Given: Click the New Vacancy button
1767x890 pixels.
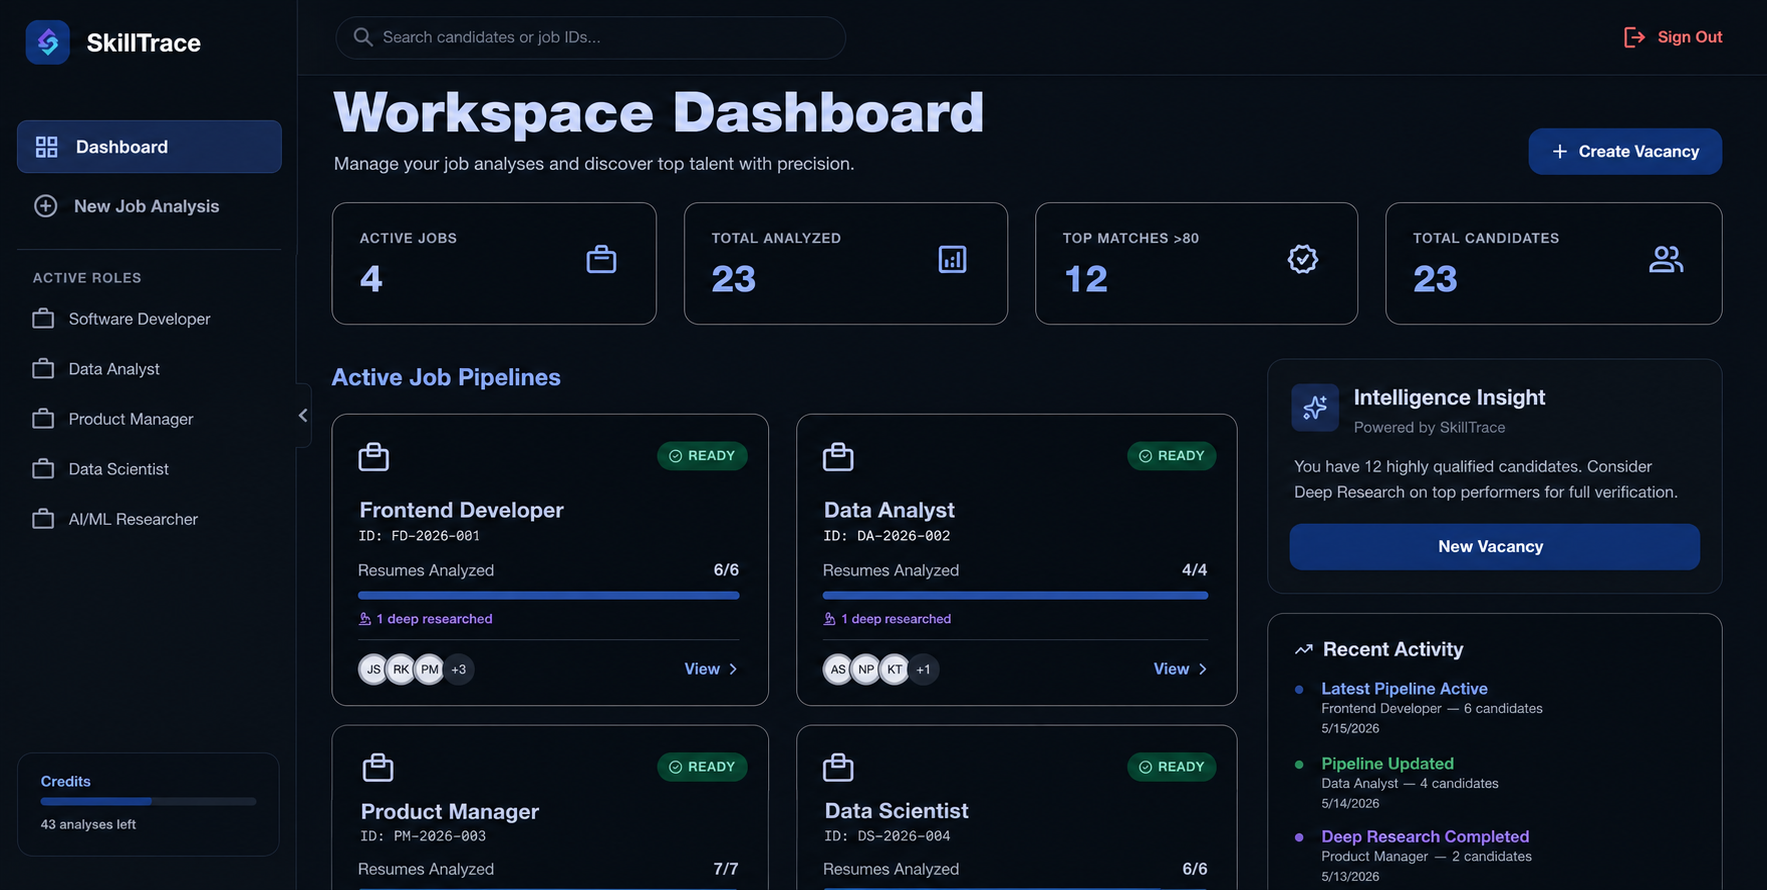Looking at the screenshot, I should tap(1494, 547).
